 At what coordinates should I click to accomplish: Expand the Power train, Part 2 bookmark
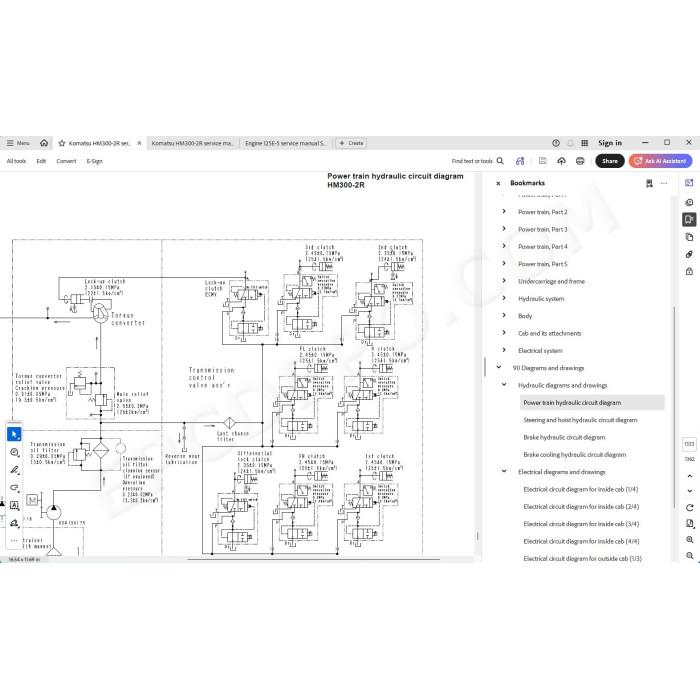pyautogui.click(x=504, y=211)
